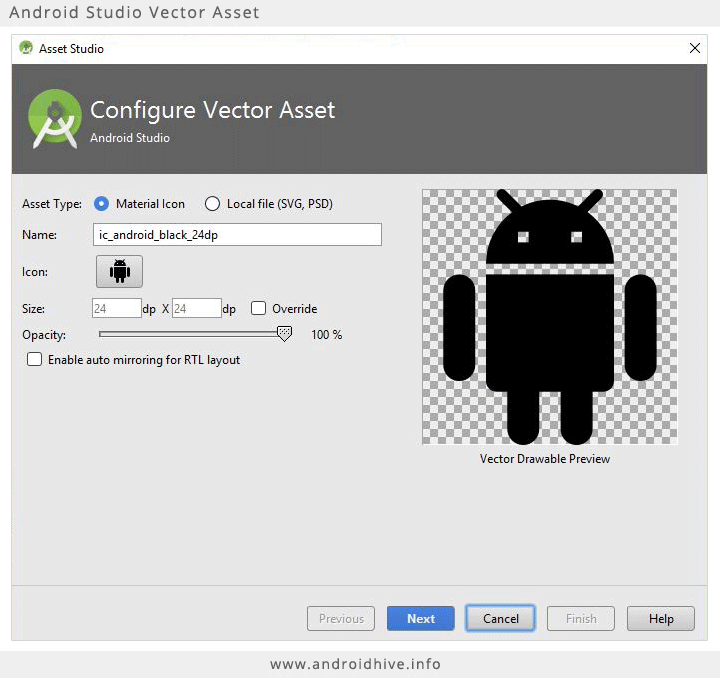Click the width size field

[116, 308]
